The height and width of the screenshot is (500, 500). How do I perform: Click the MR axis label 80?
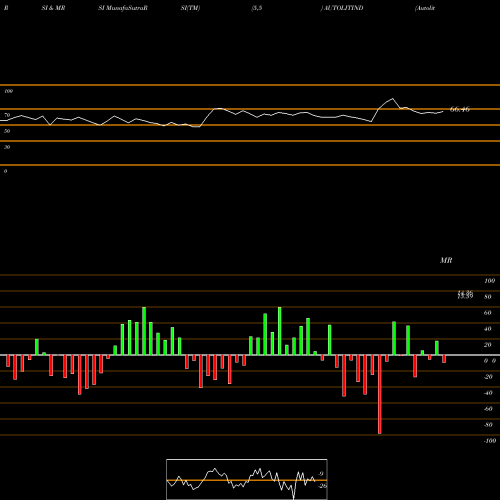pyautogui.click(x=488, y=297)
